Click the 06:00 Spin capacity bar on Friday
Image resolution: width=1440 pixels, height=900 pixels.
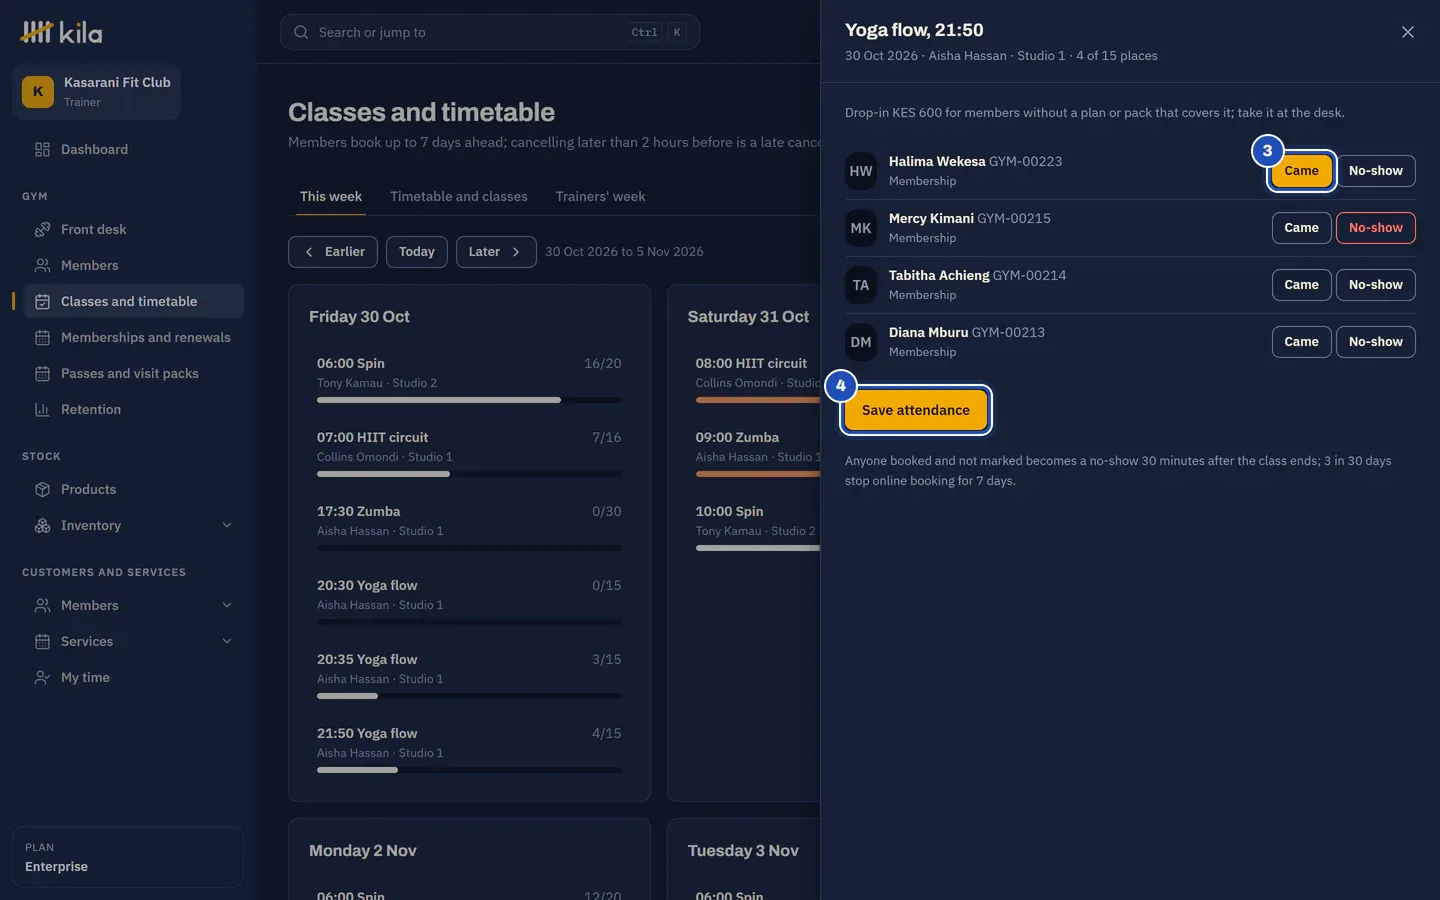click(x=469, y=400)
